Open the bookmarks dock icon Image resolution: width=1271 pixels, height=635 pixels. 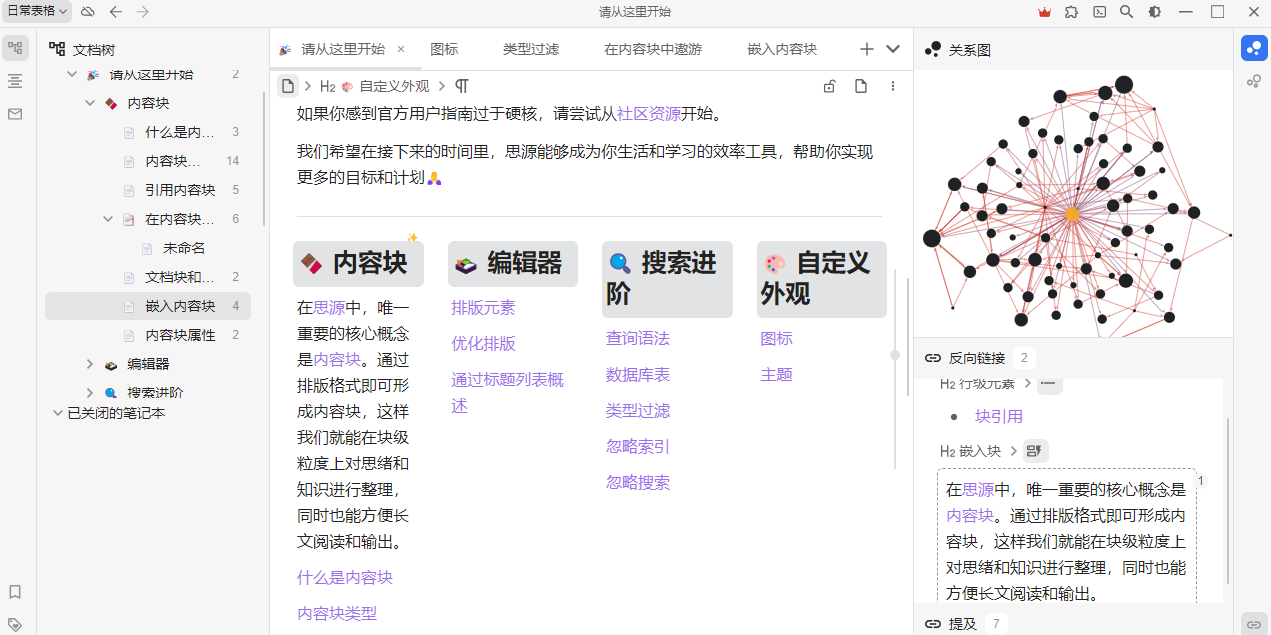(x=15, y=591)
